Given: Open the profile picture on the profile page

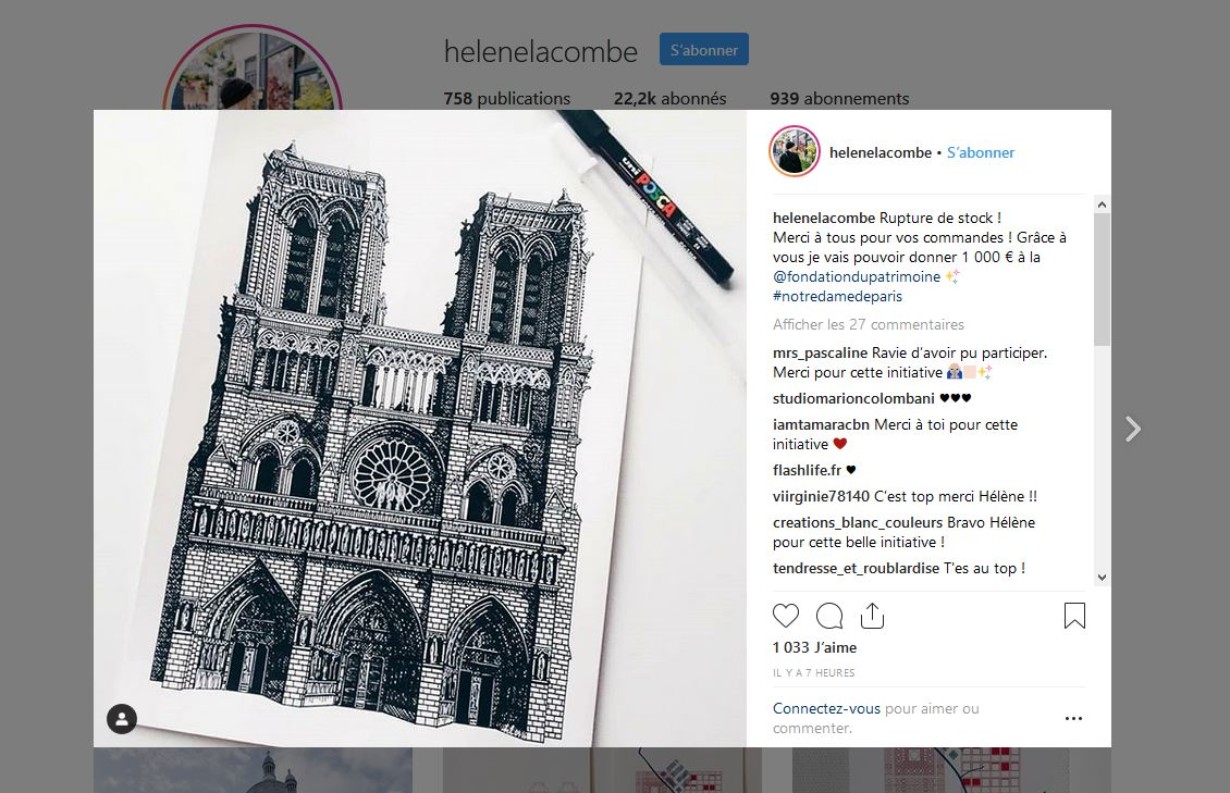Looking at the screenshot, I should click(x=253, y=68).
